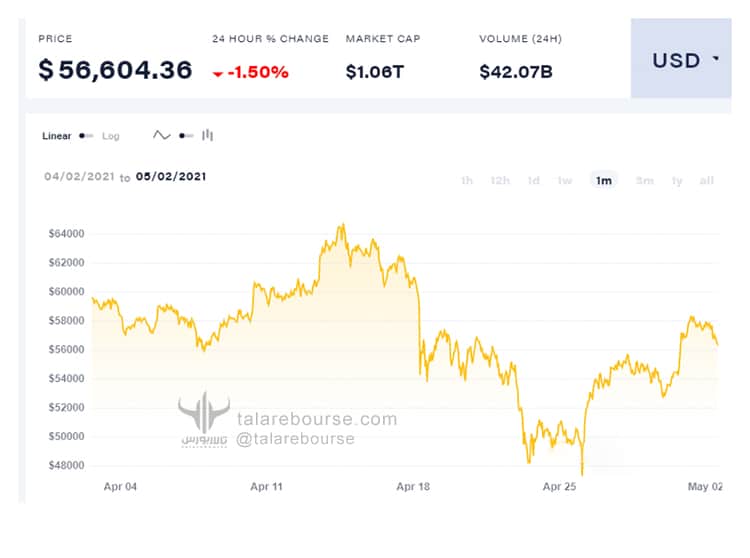Viewport: 750px width, 558px height.
Task: Select the Linear scale label
Action: 57,136
